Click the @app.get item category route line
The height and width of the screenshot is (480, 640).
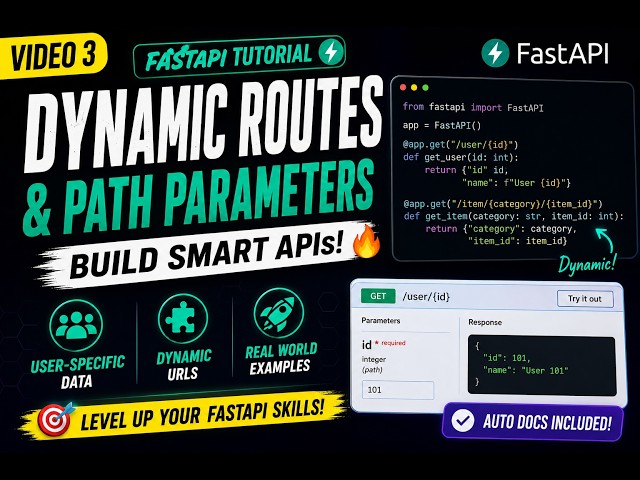(x=503, y=204)
